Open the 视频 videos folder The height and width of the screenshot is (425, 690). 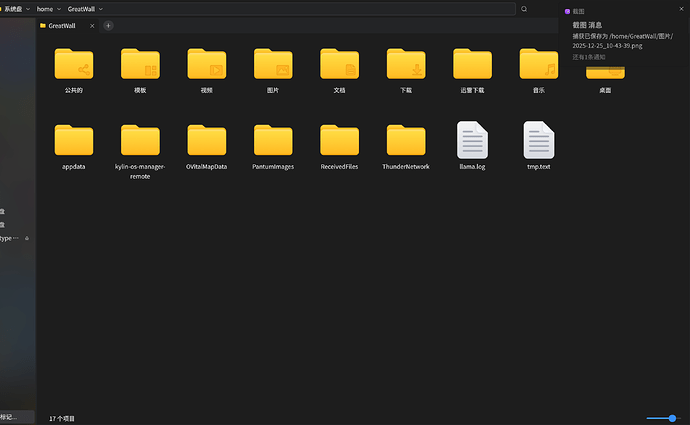coord(207,65)
